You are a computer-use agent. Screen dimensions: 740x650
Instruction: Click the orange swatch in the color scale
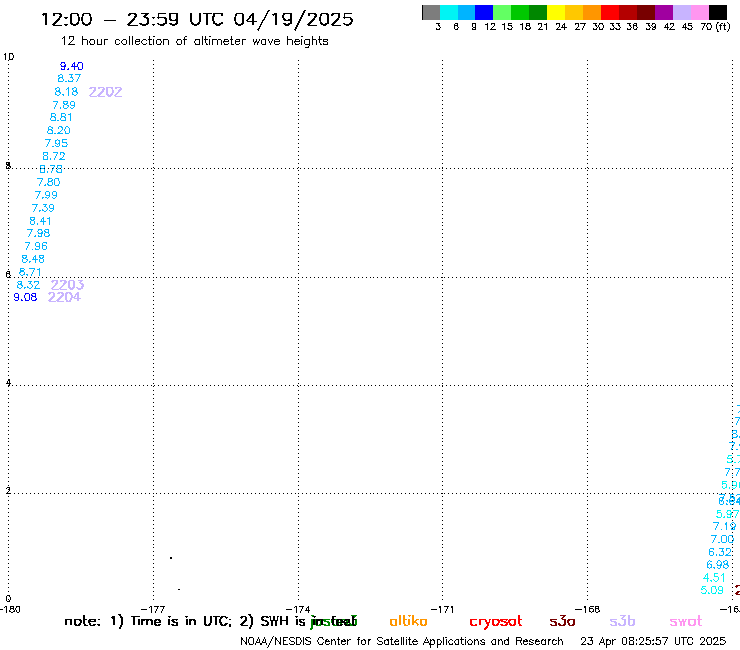(592, 12)
